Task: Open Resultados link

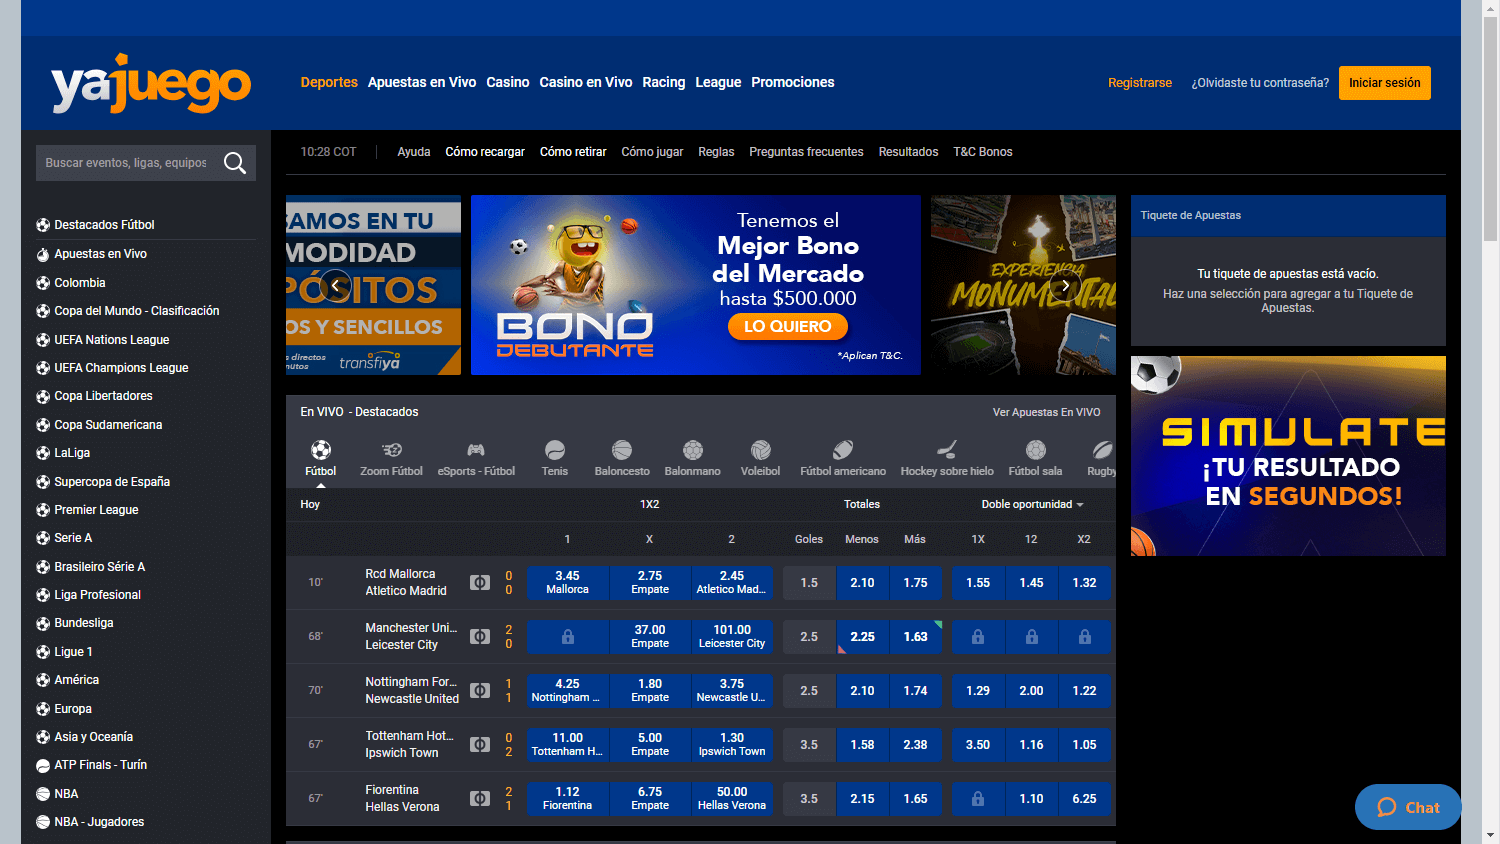Action: point(908,152)
